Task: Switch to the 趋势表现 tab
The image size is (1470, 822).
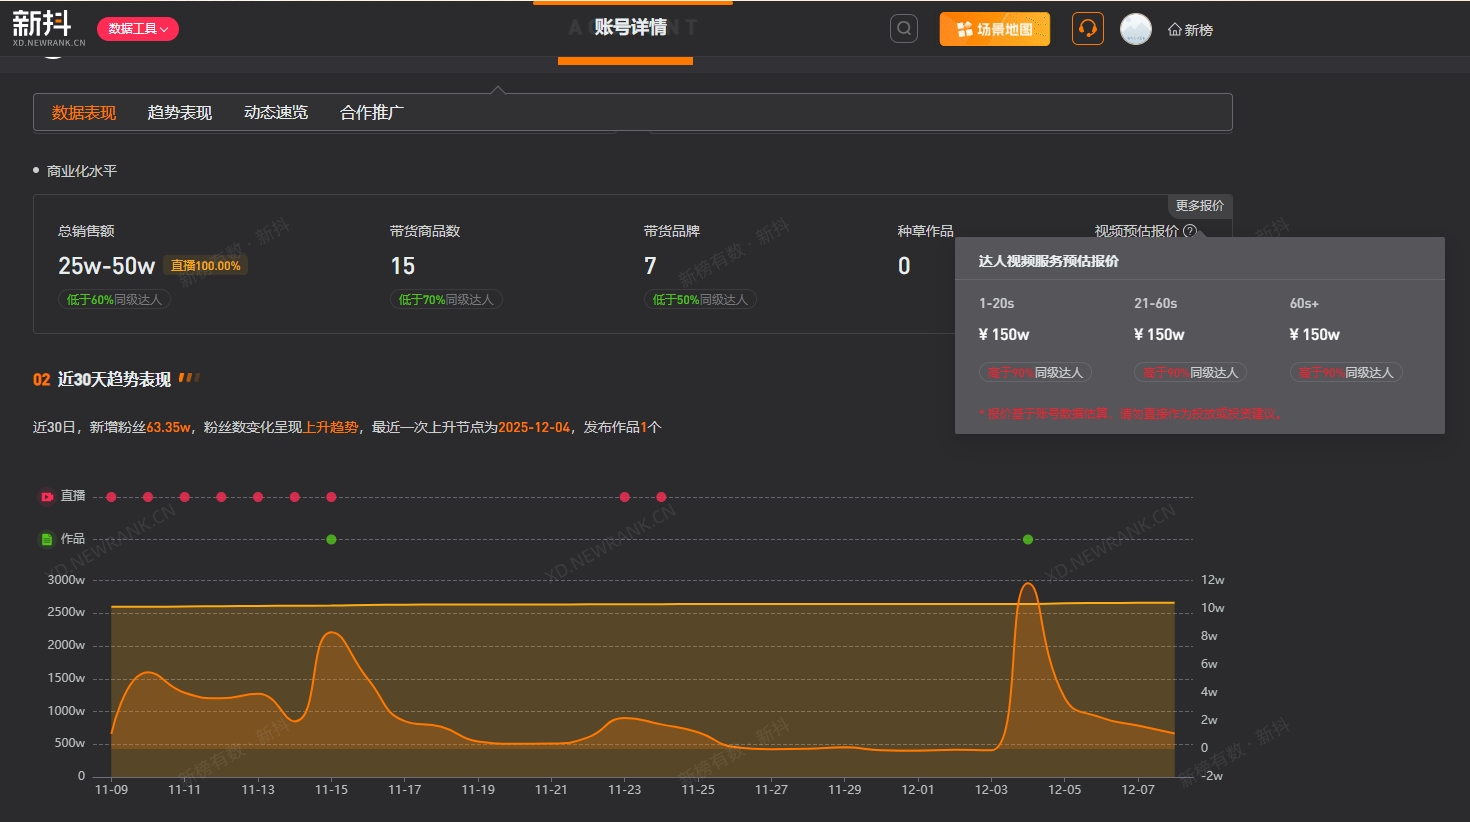Action: pyautogui.click(x=179, y=112)
